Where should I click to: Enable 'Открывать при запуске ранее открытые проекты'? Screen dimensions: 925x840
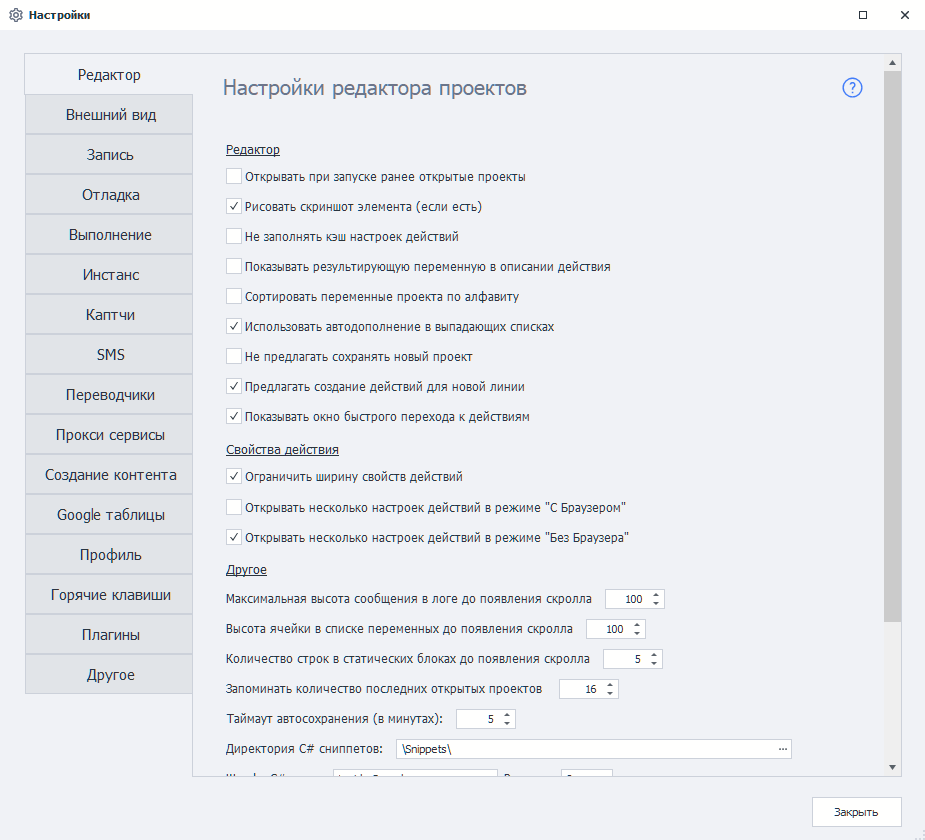(234, 177)
